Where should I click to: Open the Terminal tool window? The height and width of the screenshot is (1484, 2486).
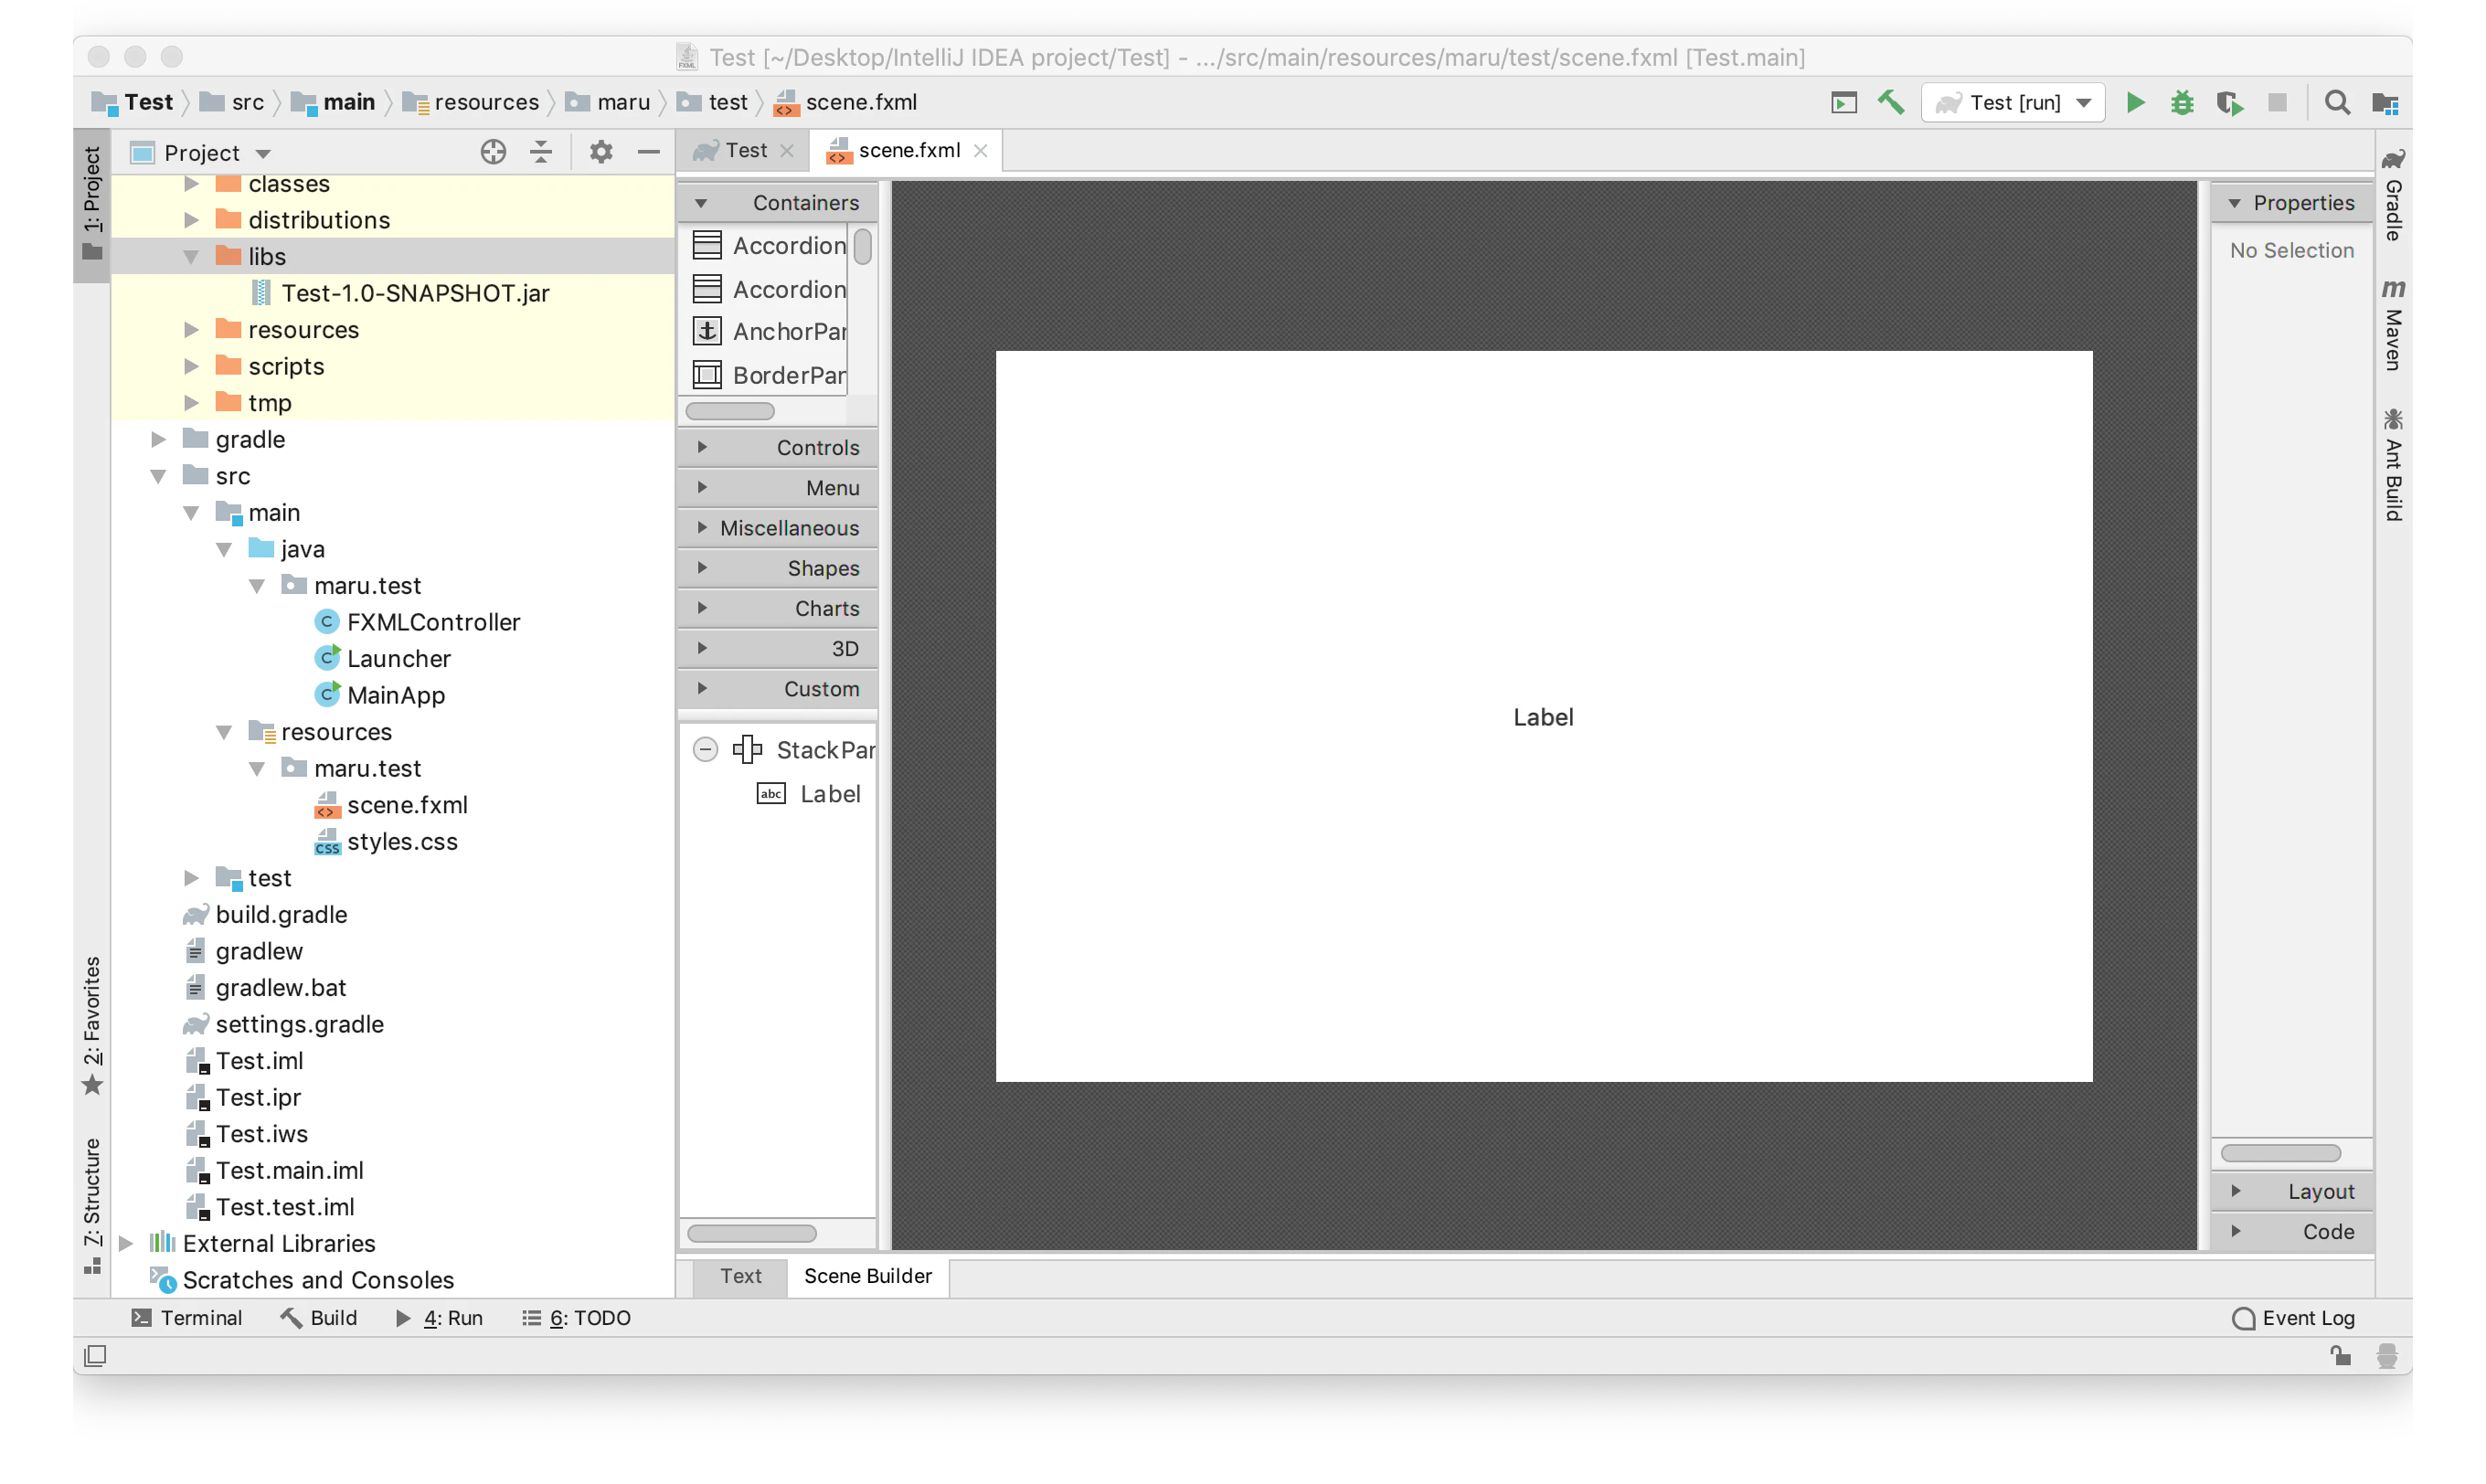pyautogui.click(x=187, y=1318)
